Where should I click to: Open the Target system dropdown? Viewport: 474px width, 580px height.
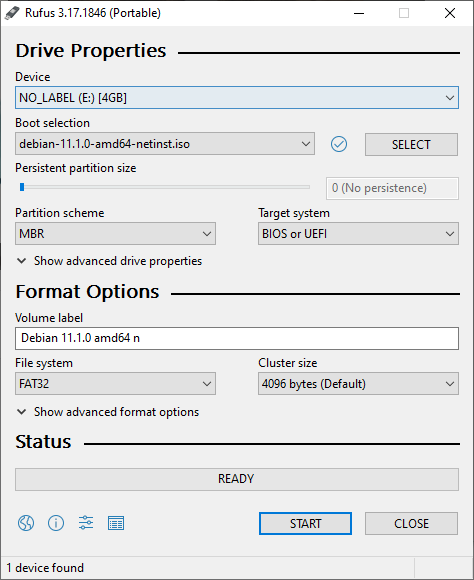358,234
